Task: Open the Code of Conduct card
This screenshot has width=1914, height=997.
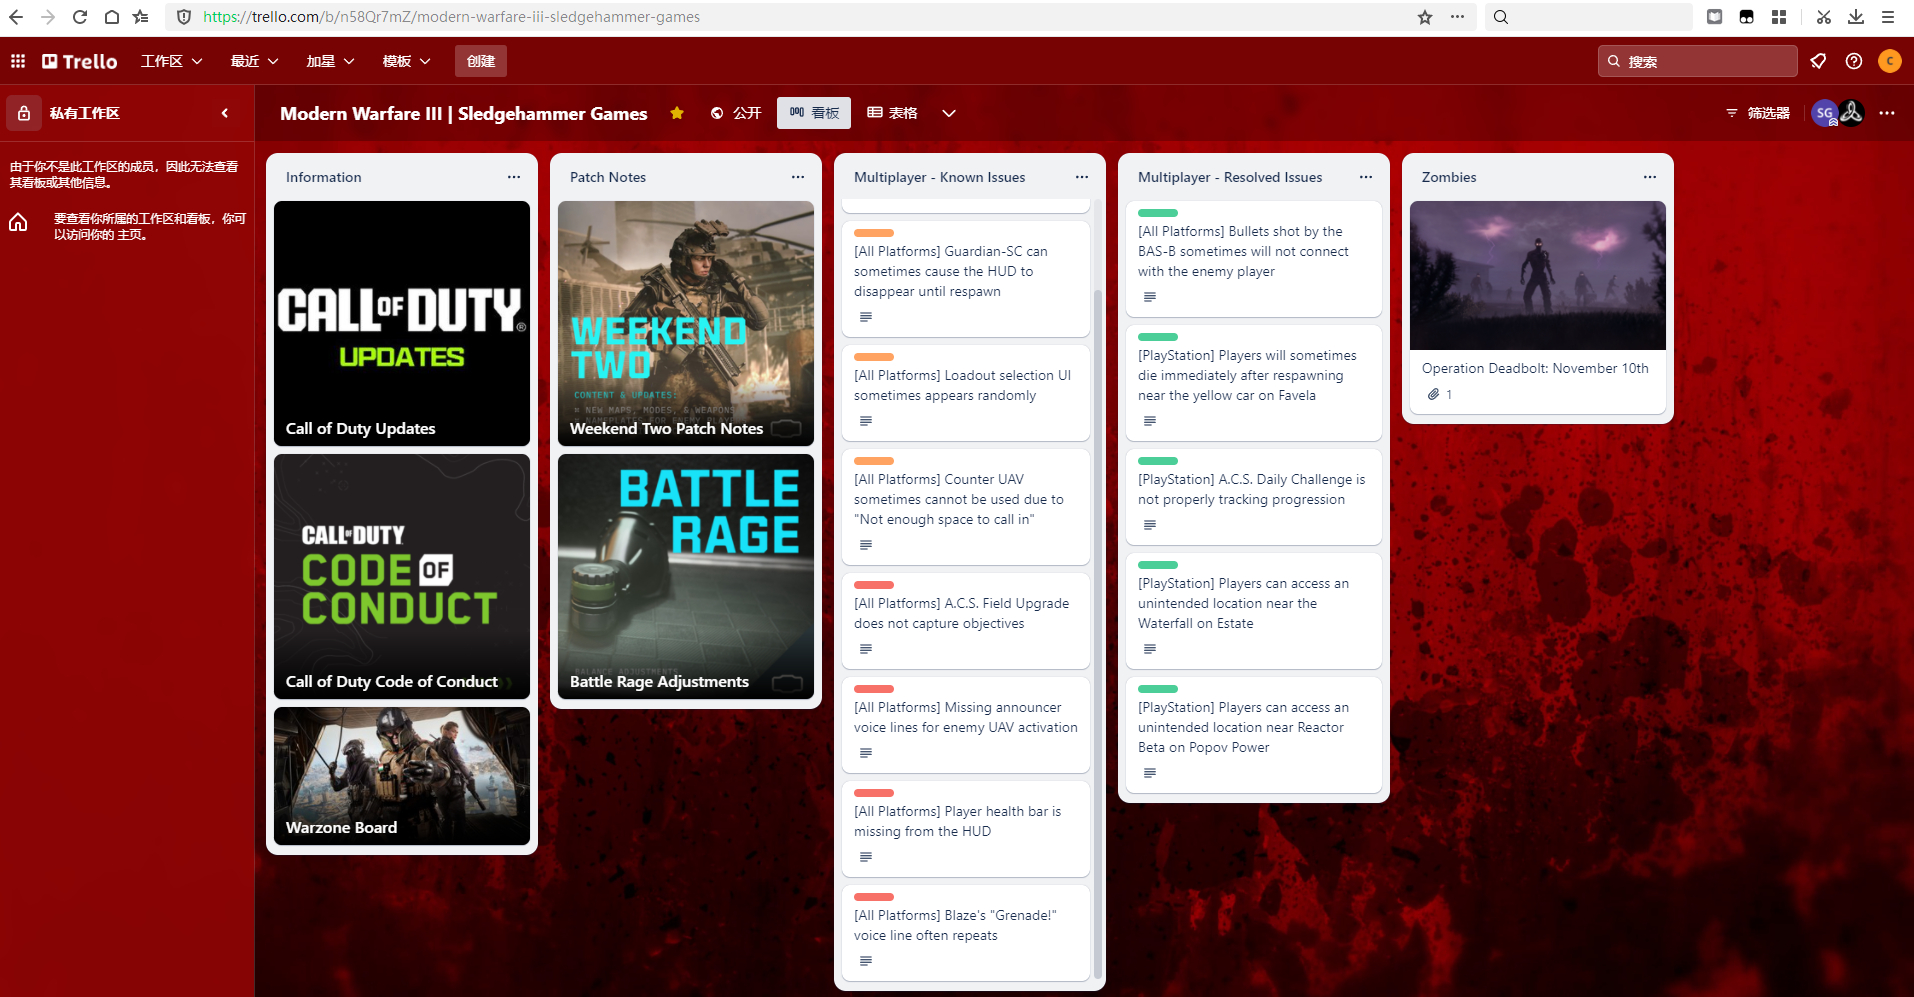Action: [402, 576]
